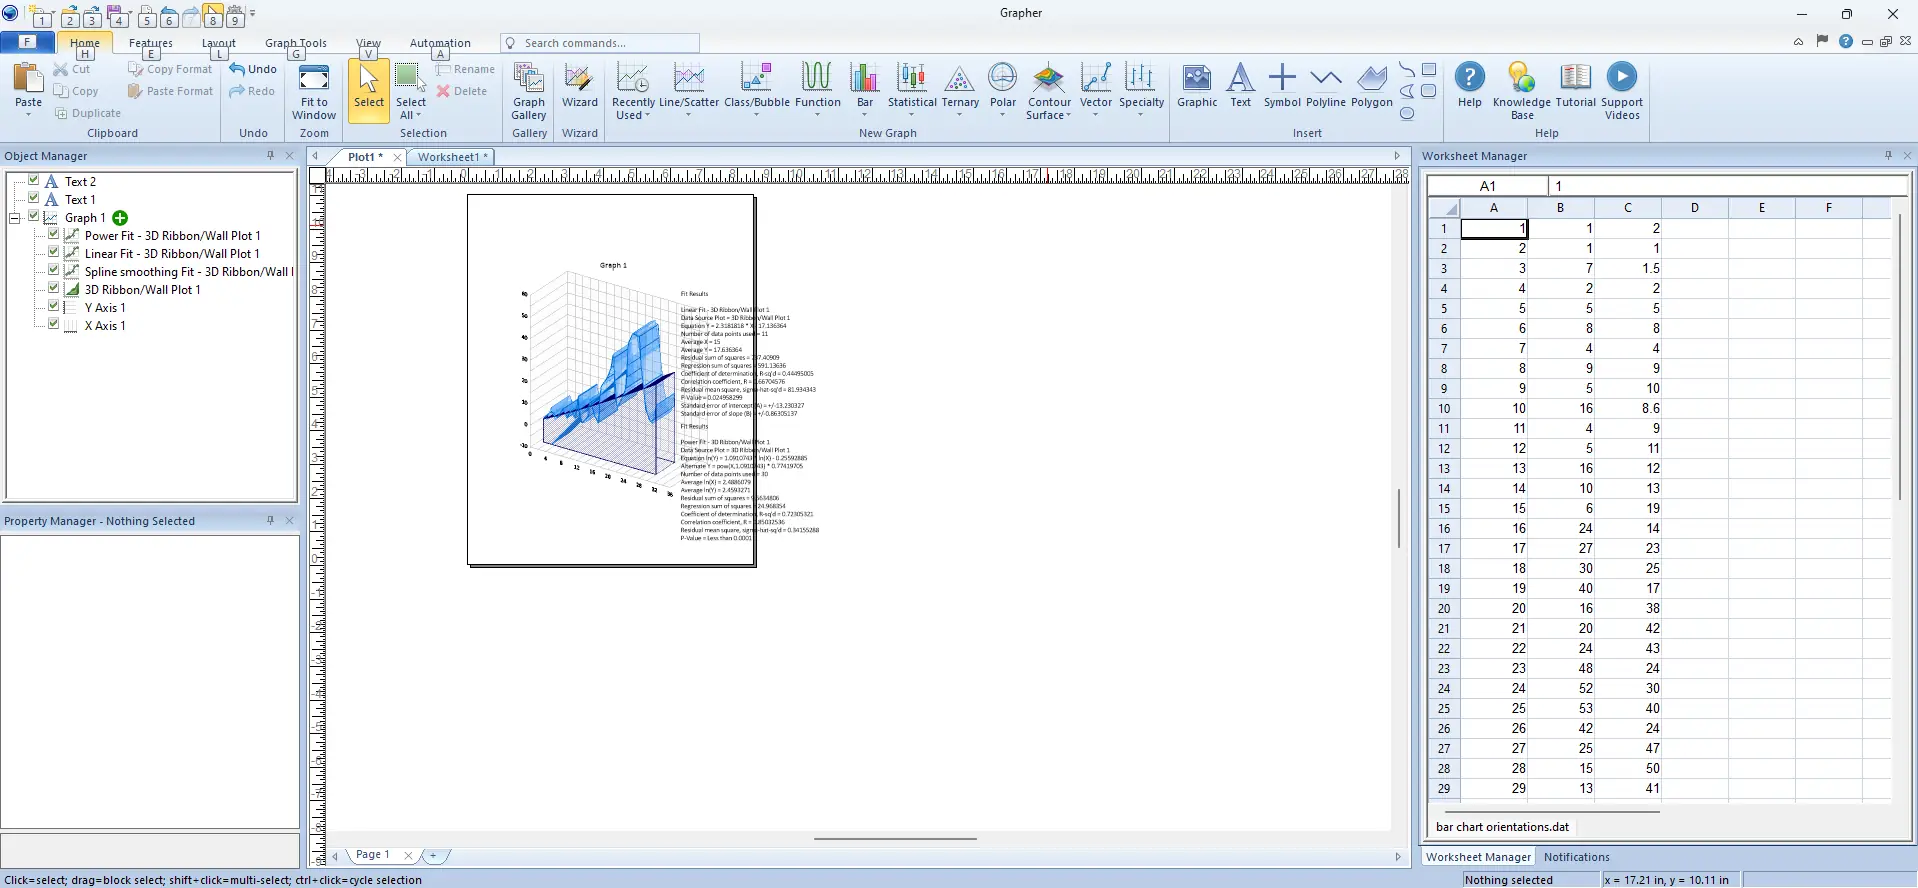This screenshot has height=888, width=1918.
Task: Select the Polyline tool
Action: pyautogui.click(x=1325, y=86)
